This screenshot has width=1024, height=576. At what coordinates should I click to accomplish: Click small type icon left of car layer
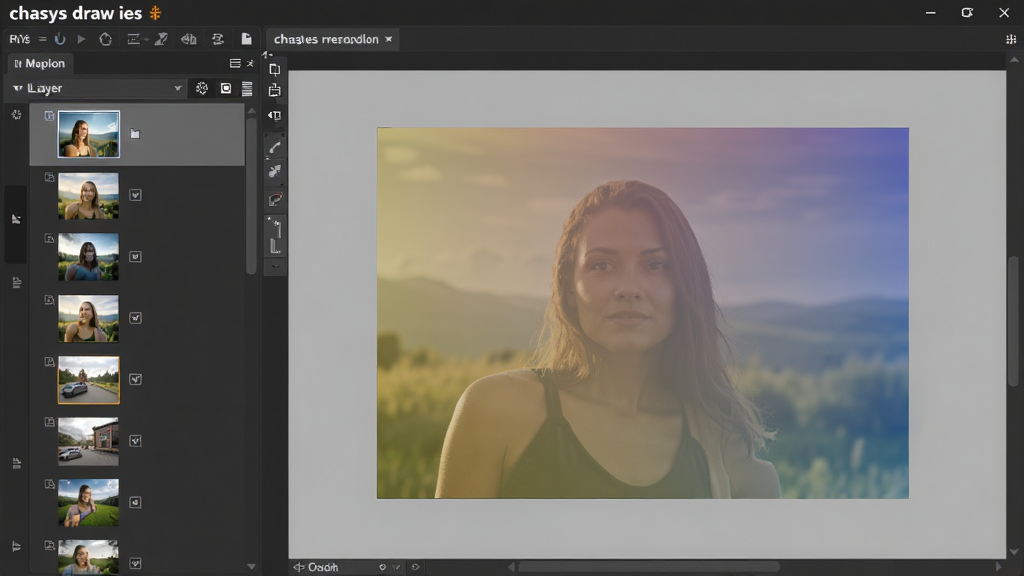coord(49,361)
